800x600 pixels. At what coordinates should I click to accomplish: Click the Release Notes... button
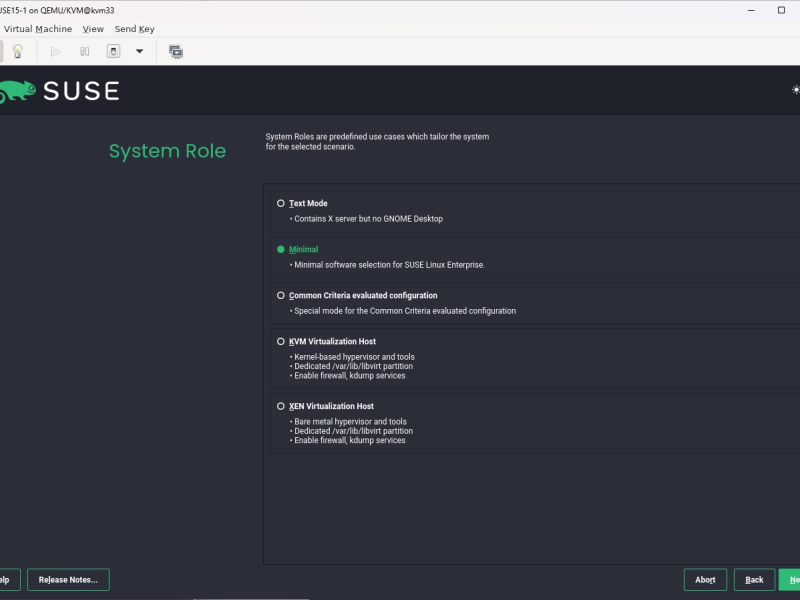click(x=68, y=580)
